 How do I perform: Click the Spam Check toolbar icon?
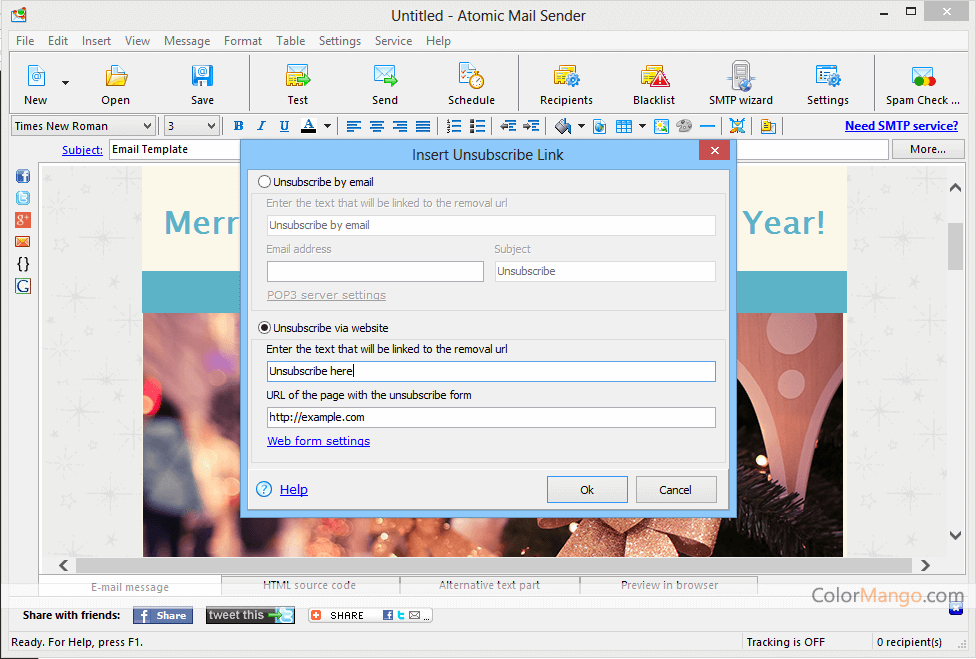[922, 83]
